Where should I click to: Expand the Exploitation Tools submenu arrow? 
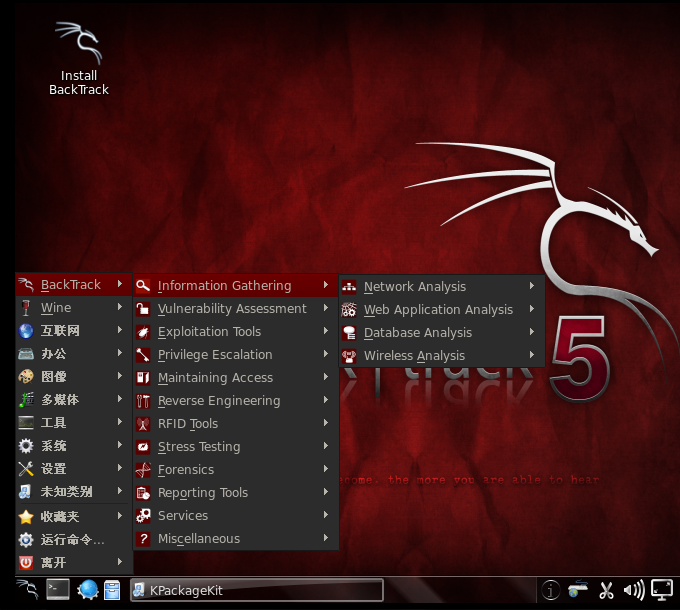point(326,331)
